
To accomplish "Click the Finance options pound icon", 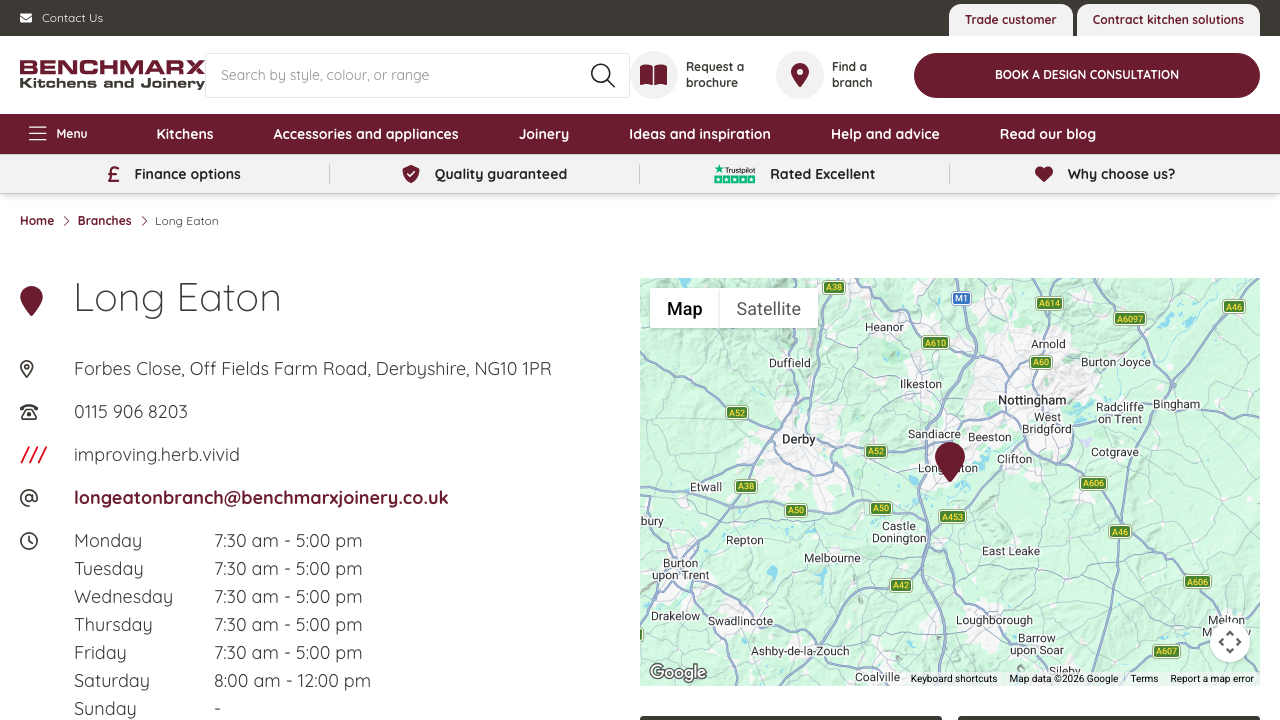I will coord(112,174).
